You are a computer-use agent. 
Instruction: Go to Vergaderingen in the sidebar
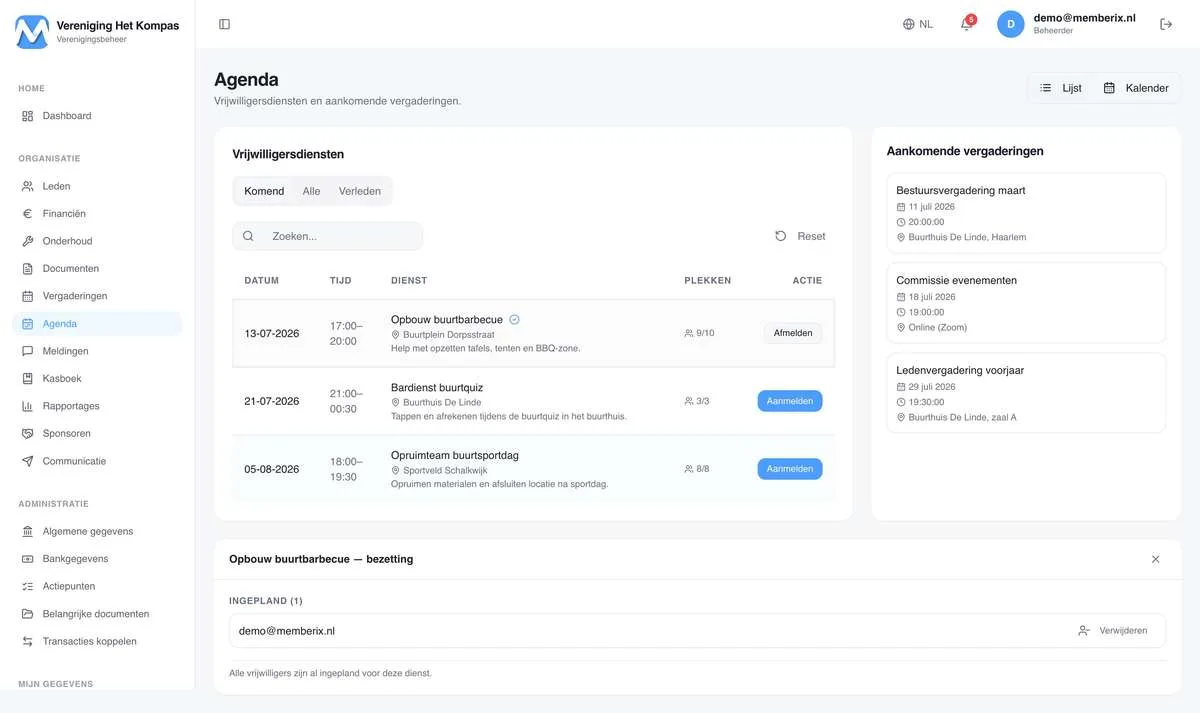[97, 296]
